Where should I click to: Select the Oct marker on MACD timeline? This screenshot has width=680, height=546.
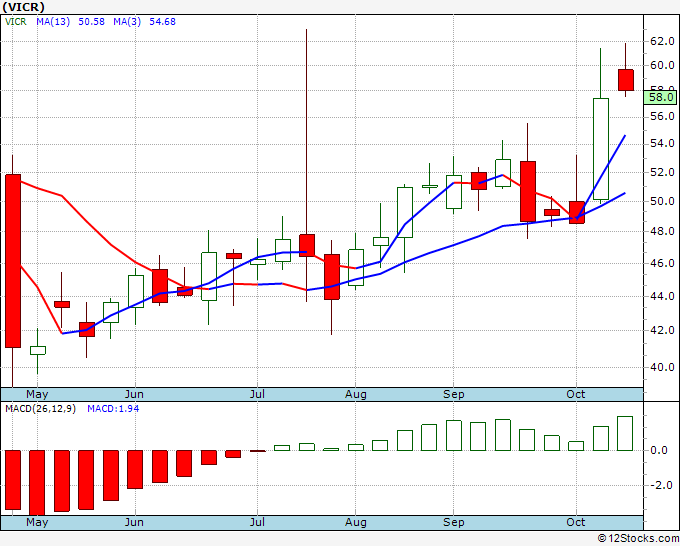(x=576, y=522)
